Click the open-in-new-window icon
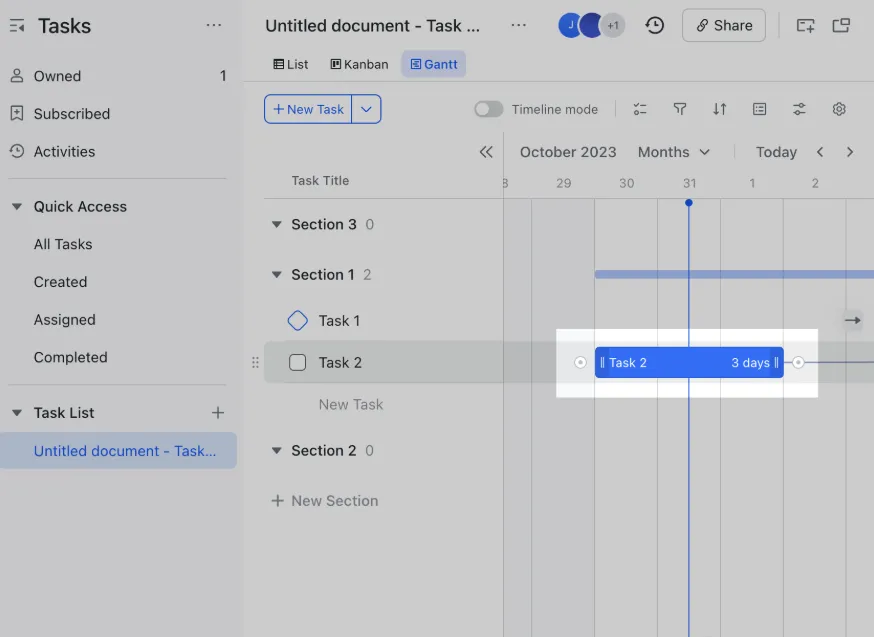 coord(841,26)
